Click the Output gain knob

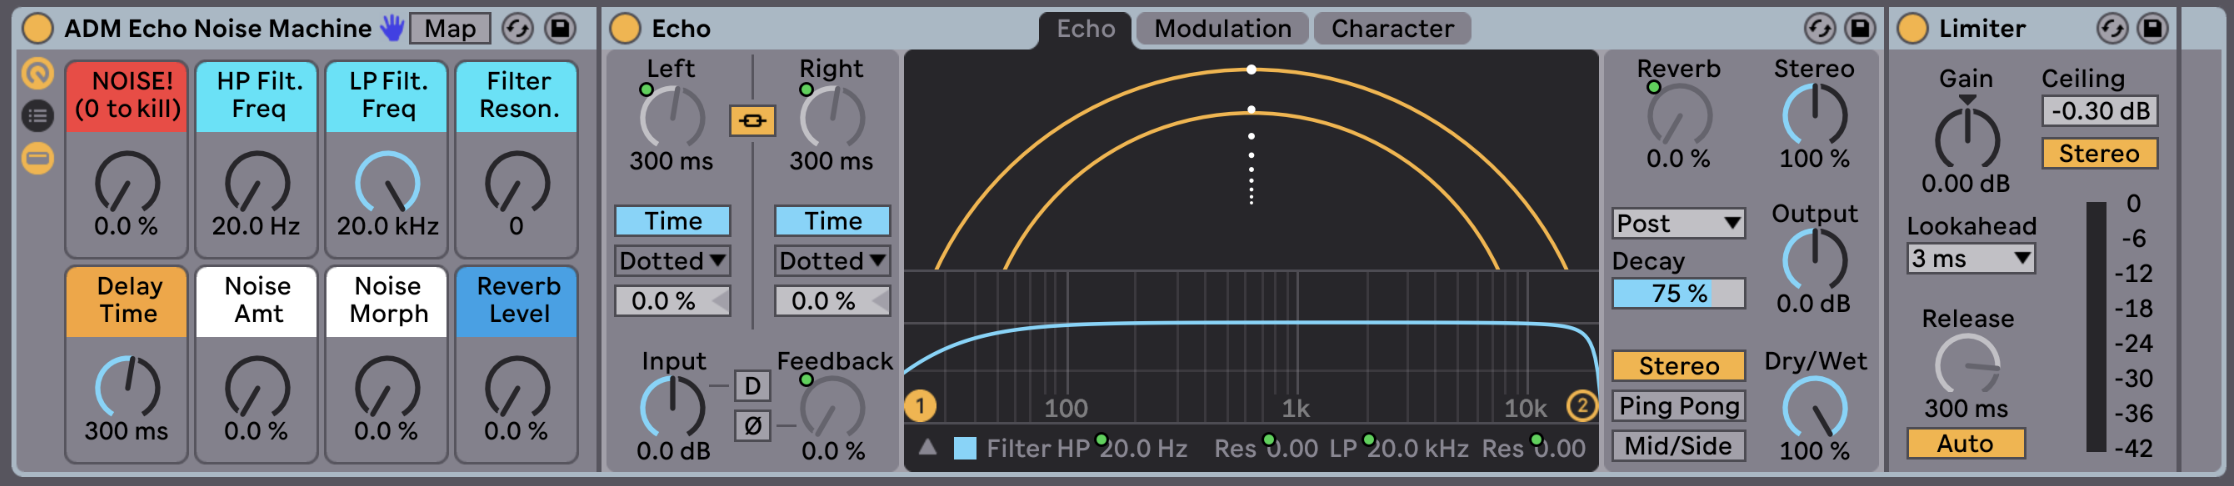point(1814,260)
